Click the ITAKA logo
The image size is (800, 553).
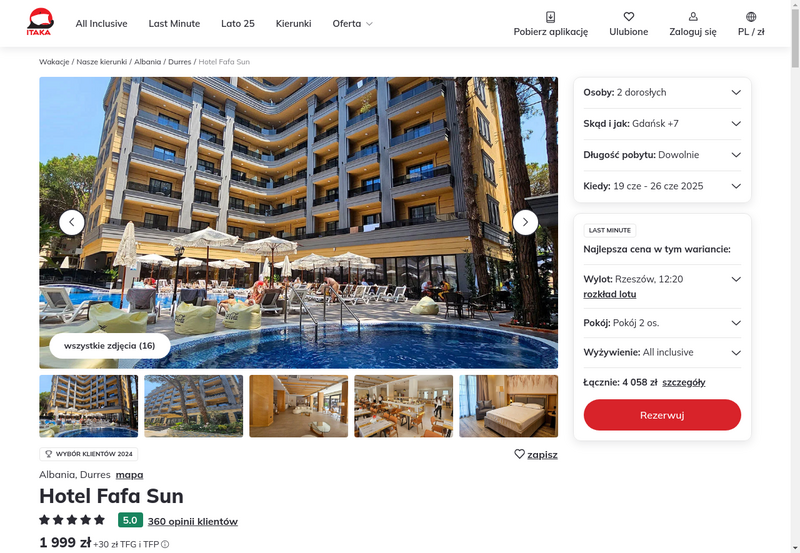40,22
